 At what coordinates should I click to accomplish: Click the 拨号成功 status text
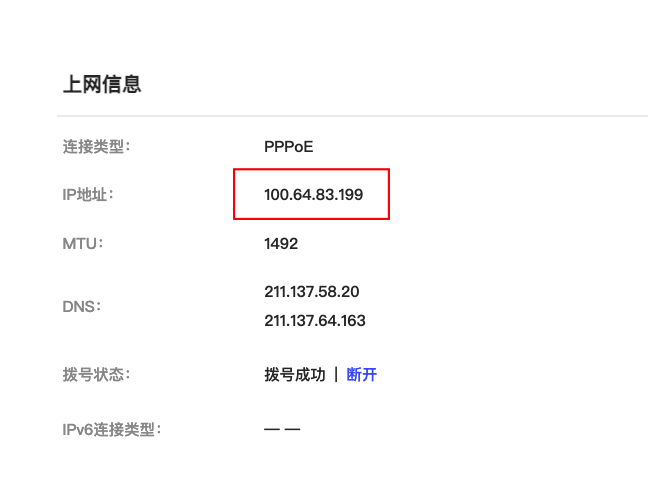point(295,375)
